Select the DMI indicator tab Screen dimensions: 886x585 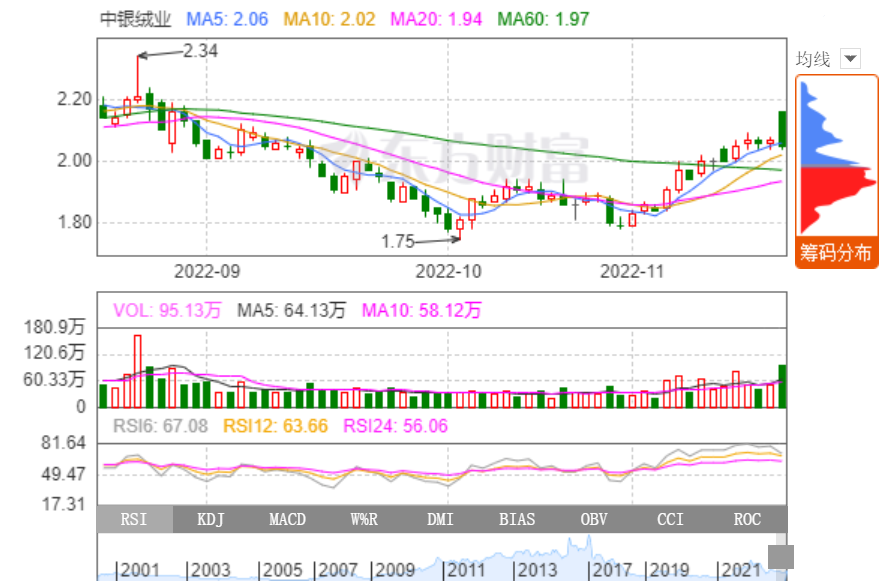click(440, 519)
